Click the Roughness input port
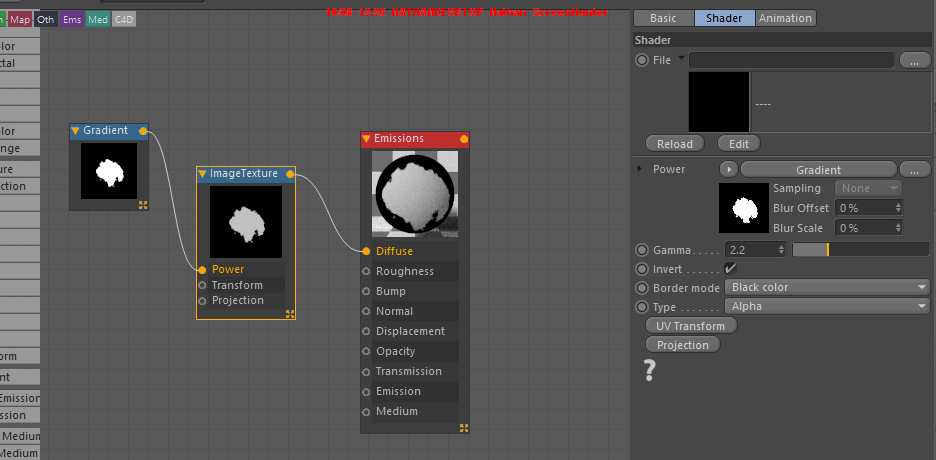 tap(366, 271)
